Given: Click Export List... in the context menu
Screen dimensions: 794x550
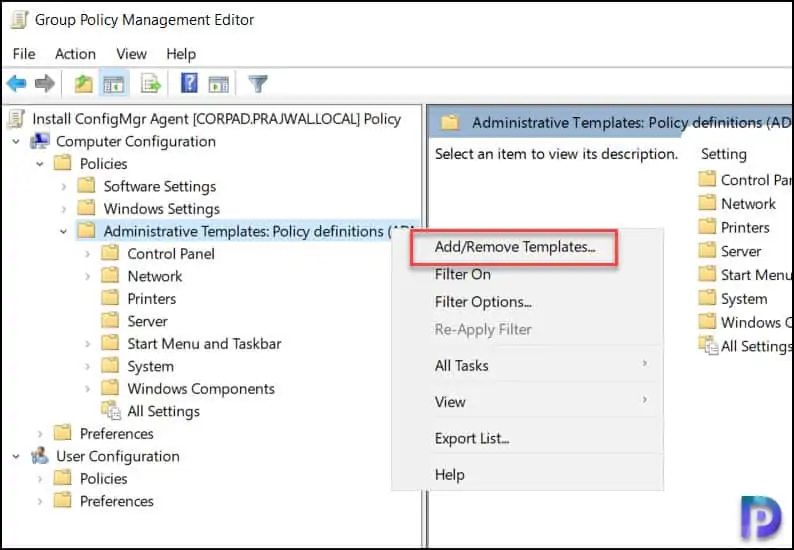Looking at the screenshot, I should [472, 438].
